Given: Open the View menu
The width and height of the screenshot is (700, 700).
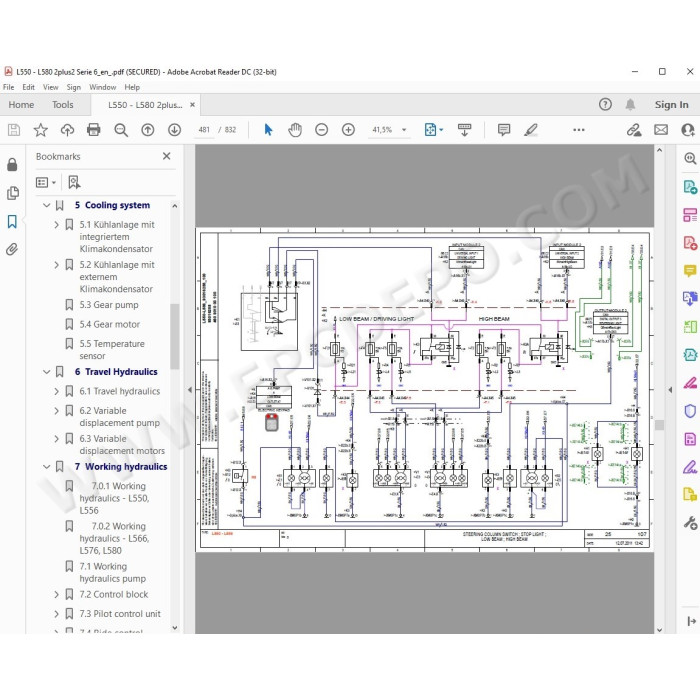Looking at the screenshot, I should [50, 87].
